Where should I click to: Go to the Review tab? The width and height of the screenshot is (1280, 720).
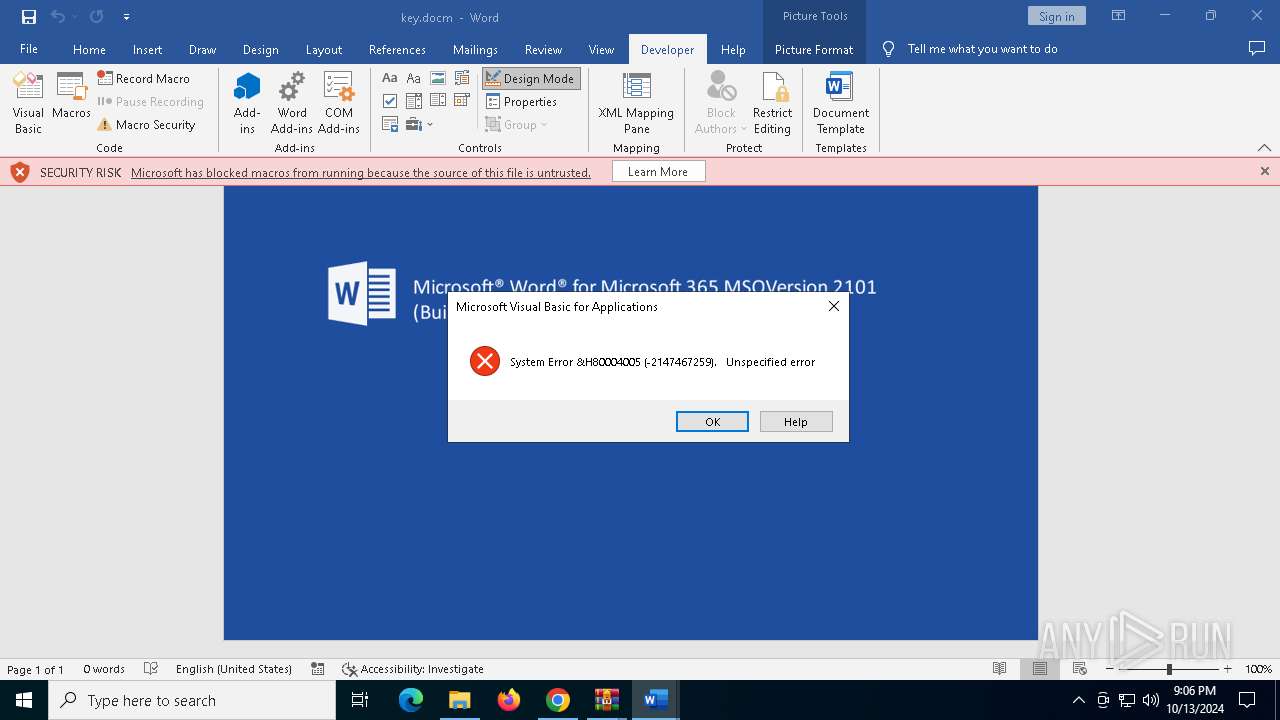coord(543,49)
